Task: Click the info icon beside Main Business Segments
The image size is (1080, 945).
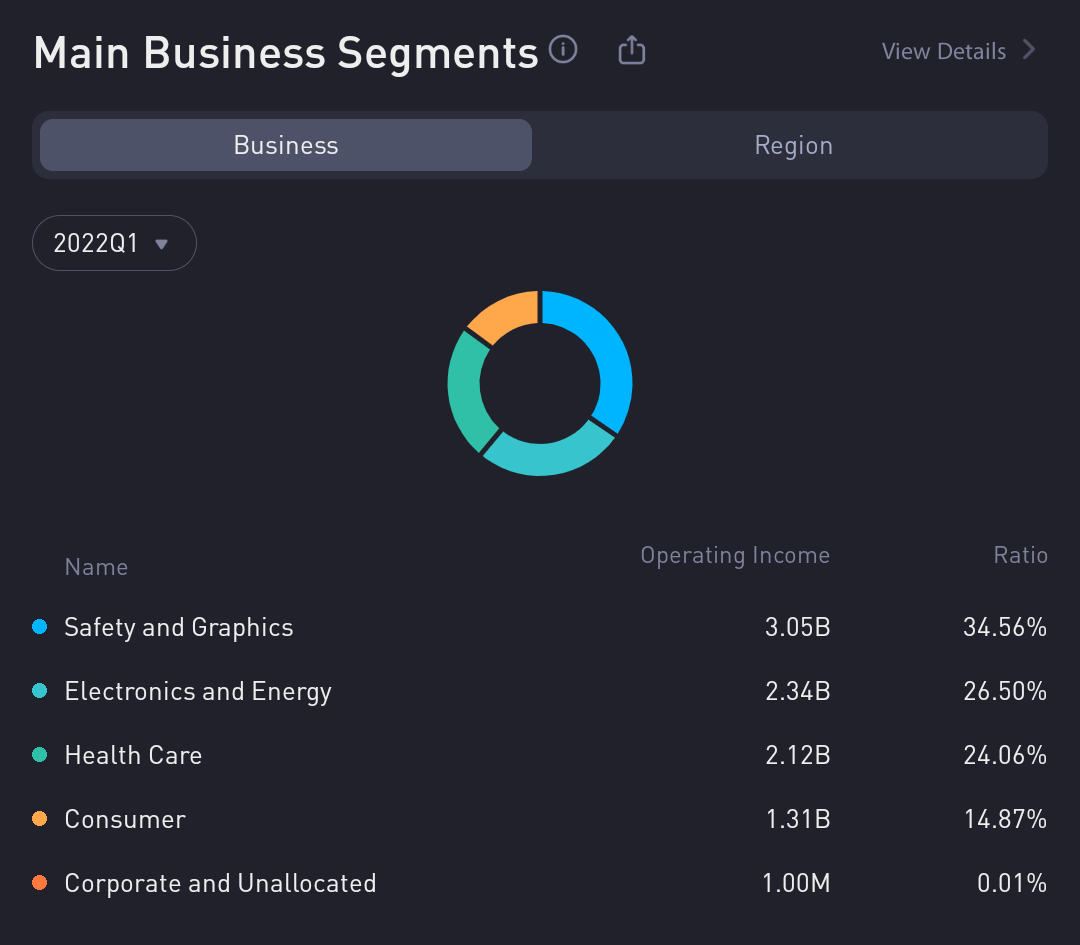Action: [x=564, y=49]
